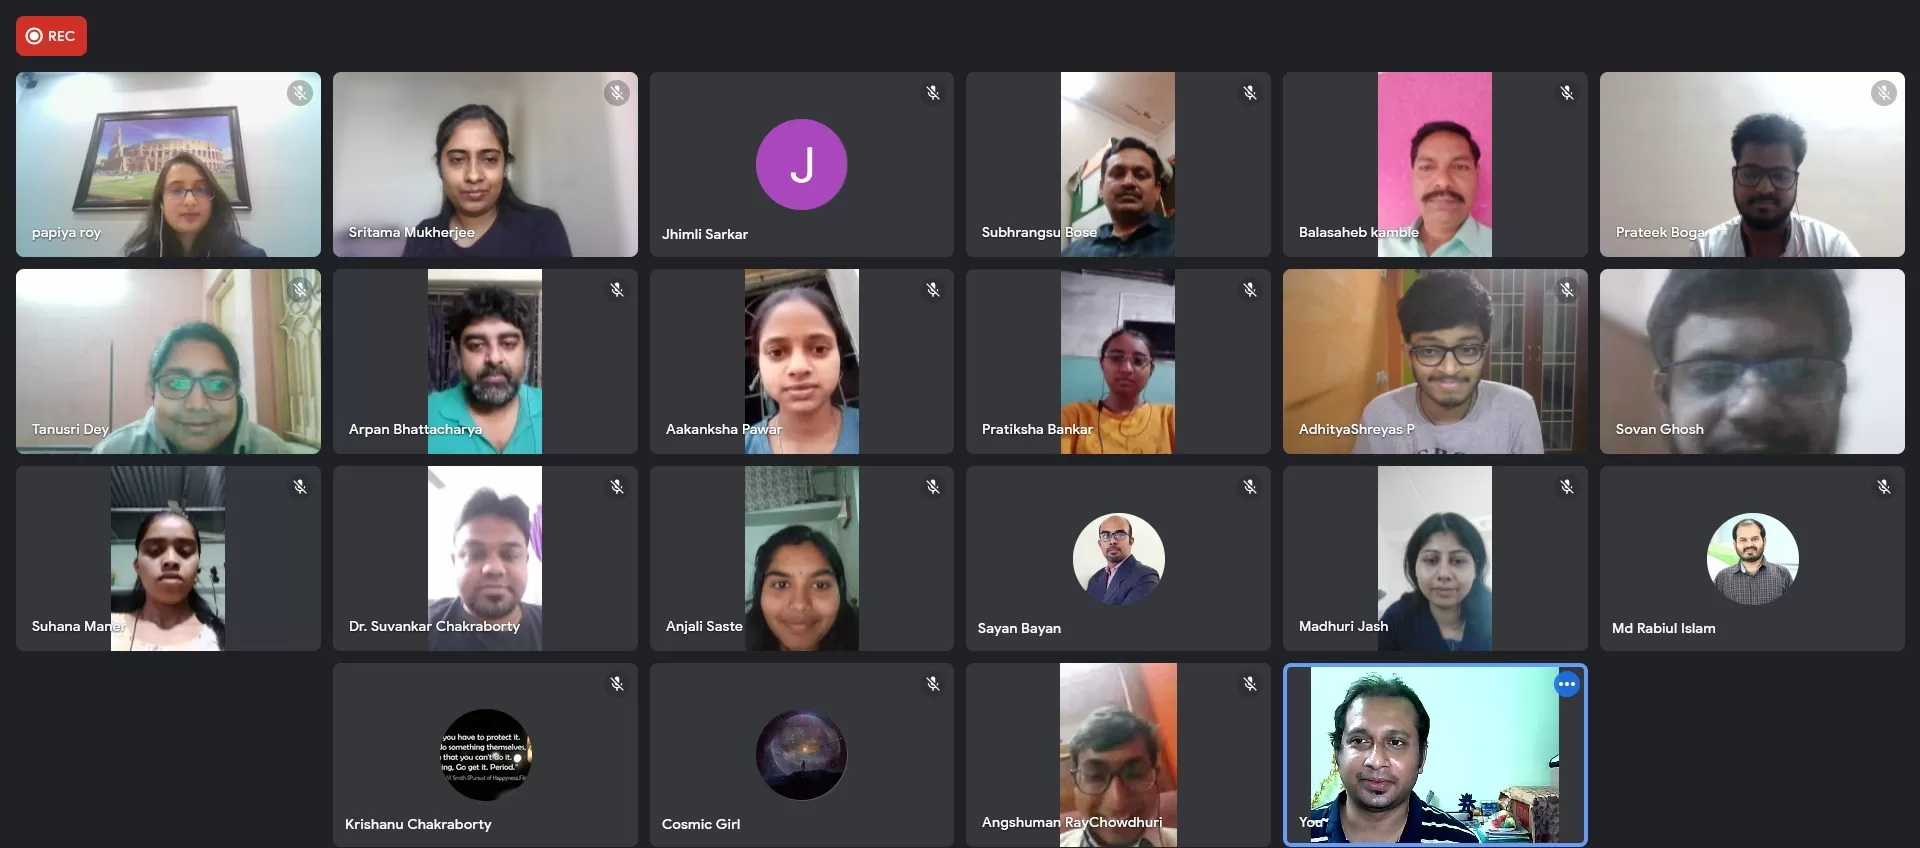This screenshot has height=848, width=1920.
Task: Select Sayan Bayan's profile picture
Action: coord(1118,559)
